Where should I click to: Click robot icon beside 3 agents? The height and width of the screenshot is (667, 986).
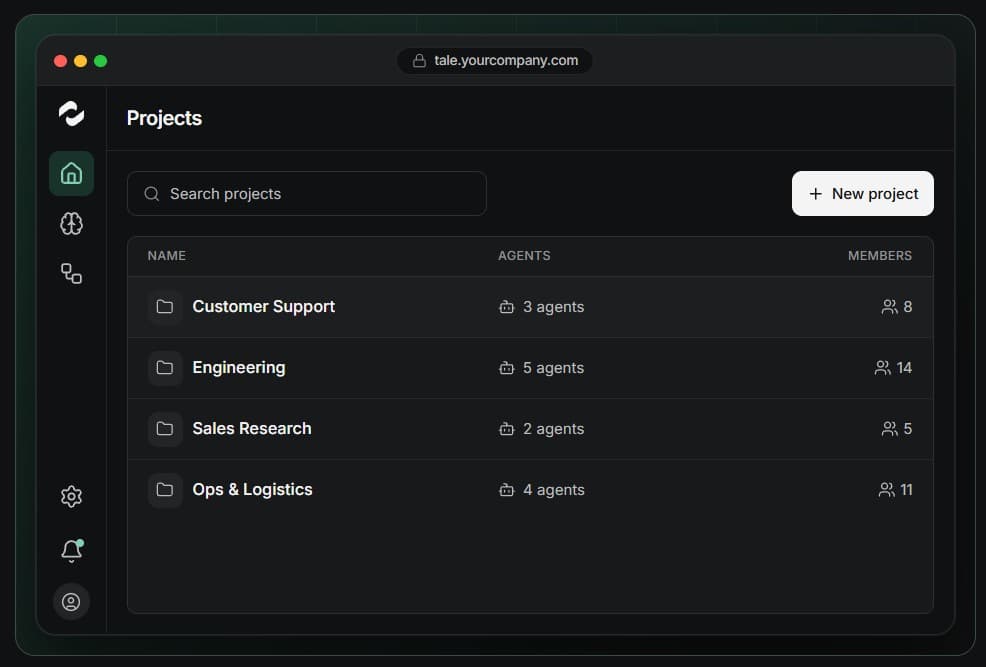(x=506, y=307)
